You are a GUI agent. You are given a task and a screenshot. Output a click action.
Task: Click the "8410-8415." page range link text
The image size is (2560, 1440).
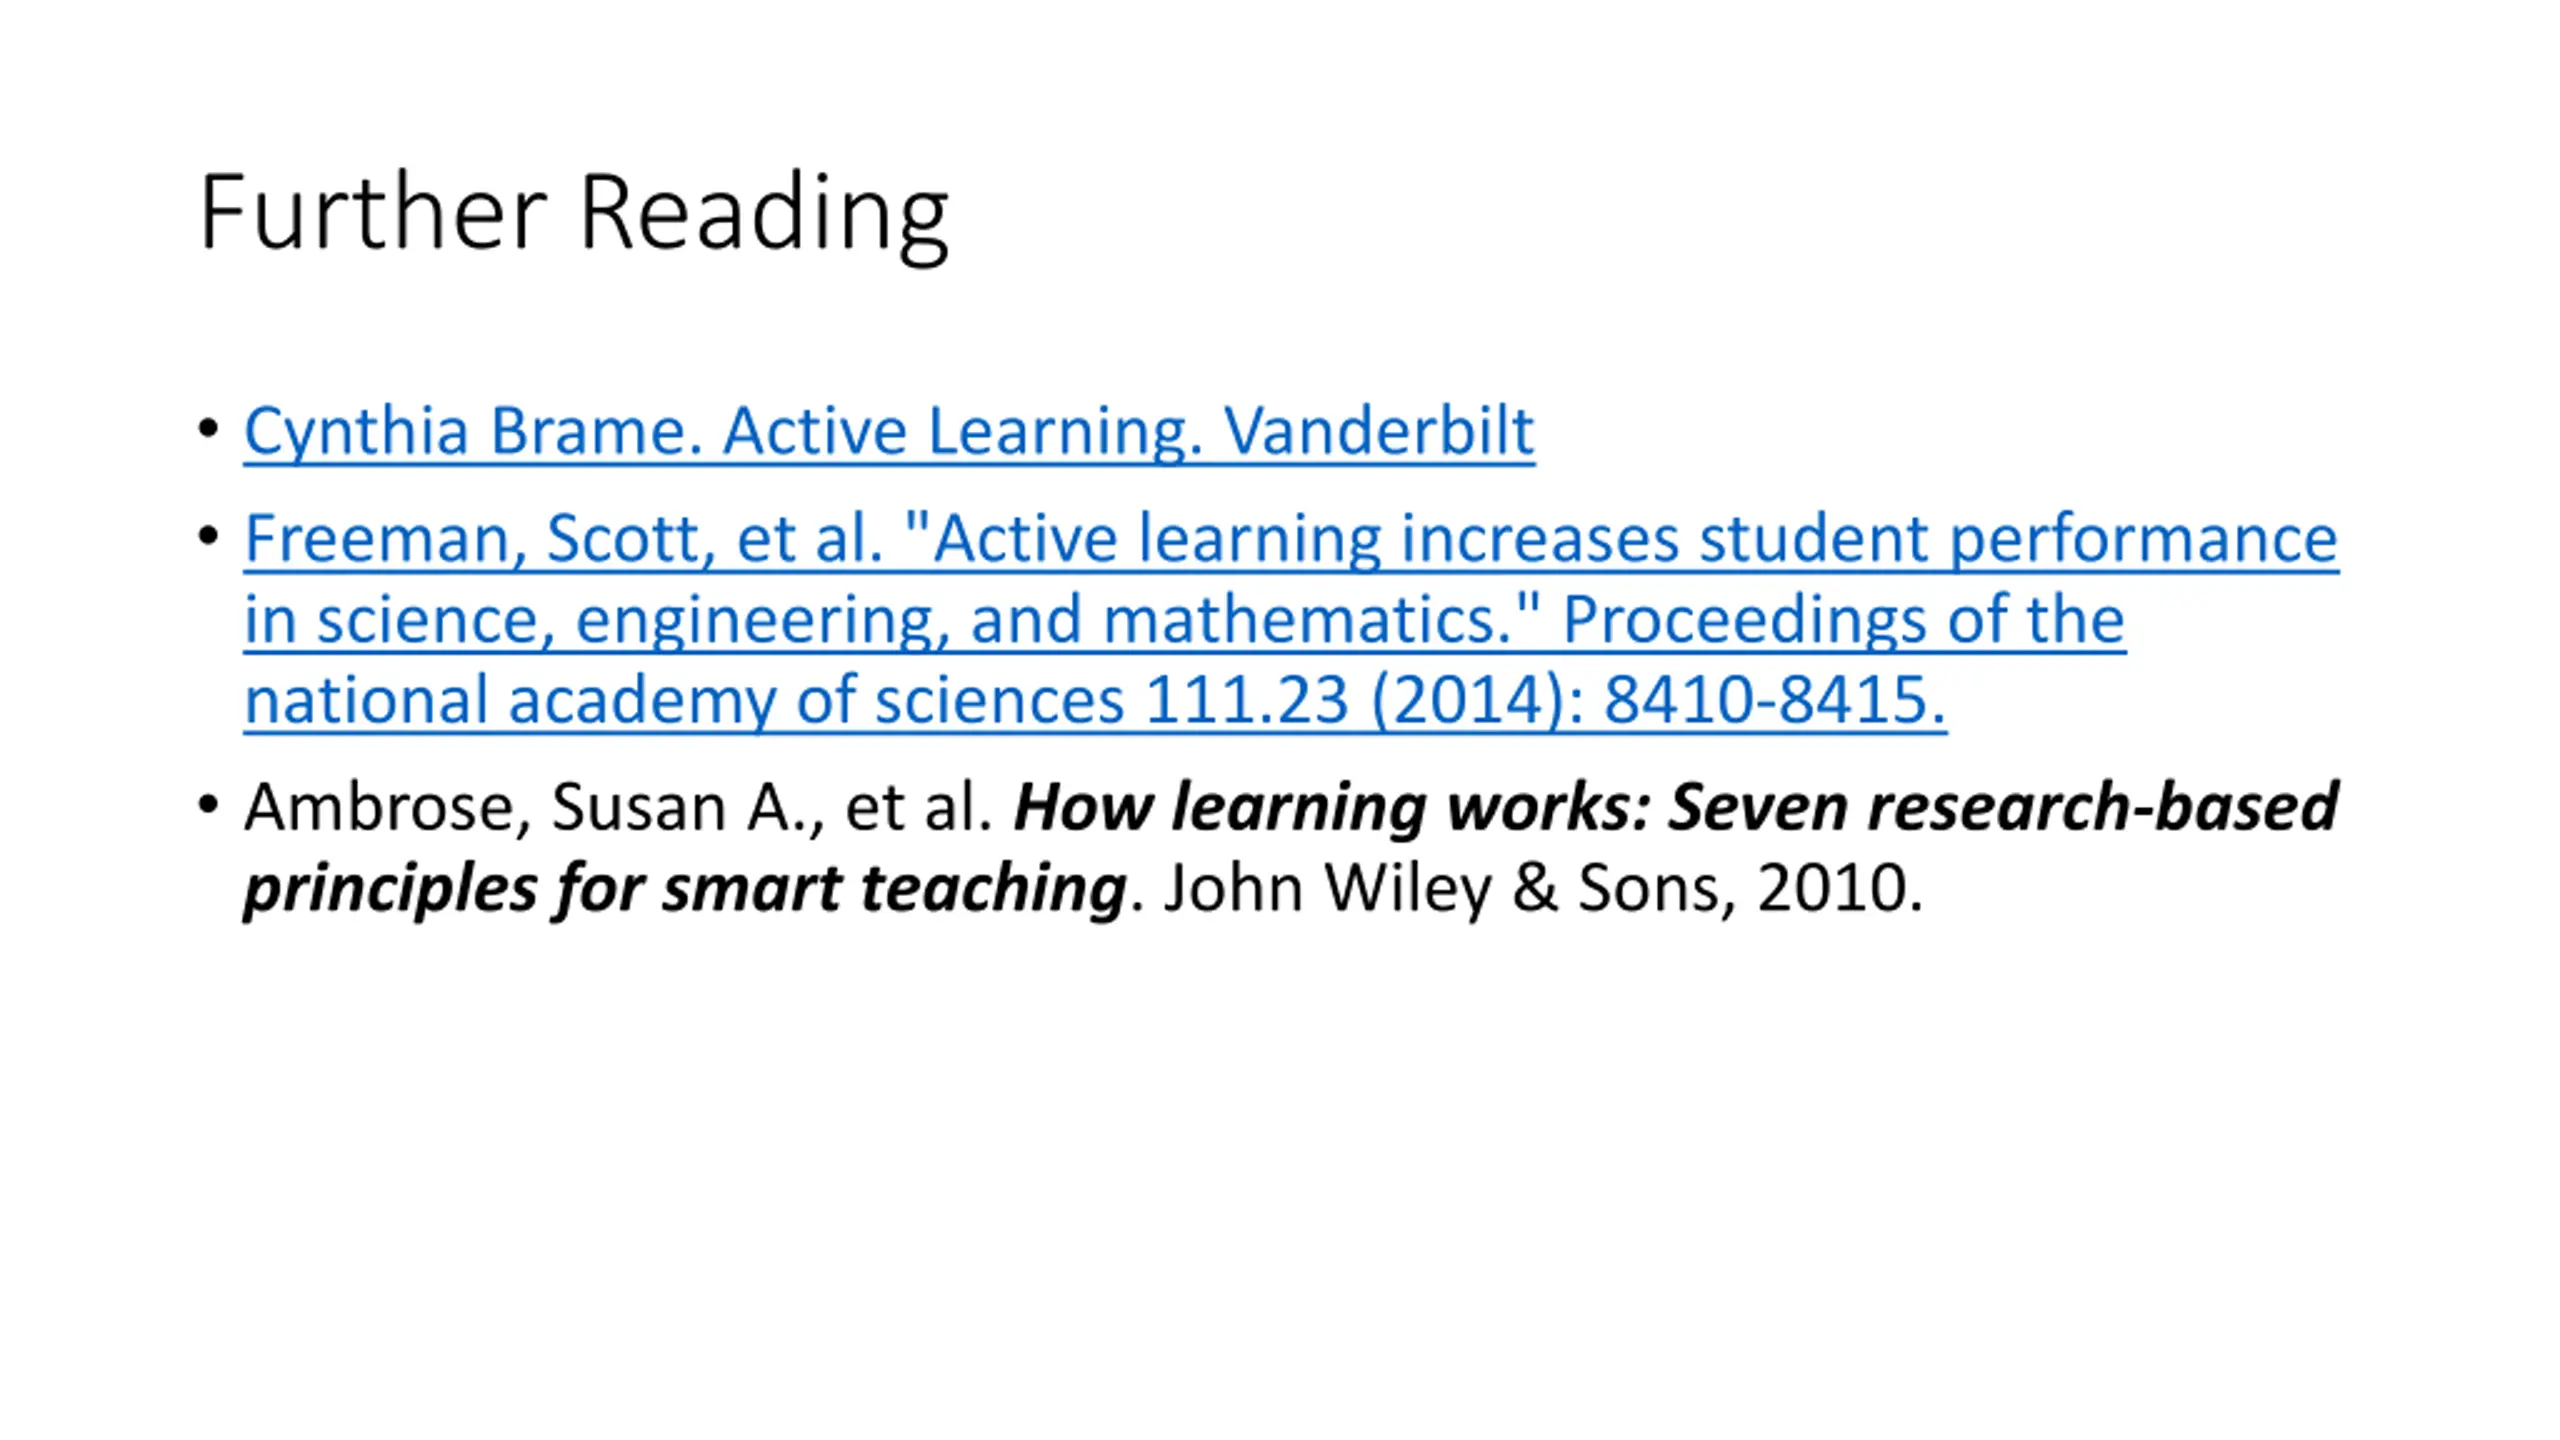coord(1776,700)
